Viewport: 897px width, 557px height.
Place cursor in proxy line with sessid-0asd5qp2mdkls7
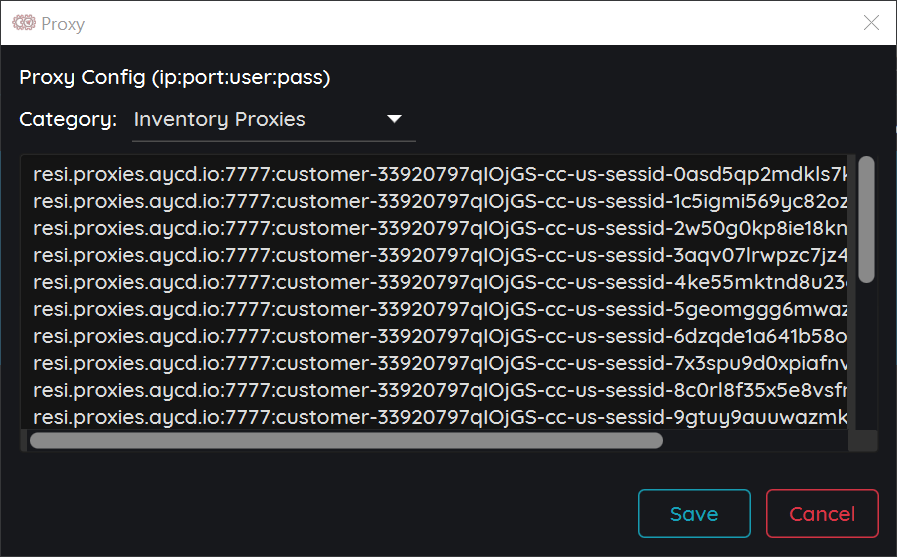[440, 174]
